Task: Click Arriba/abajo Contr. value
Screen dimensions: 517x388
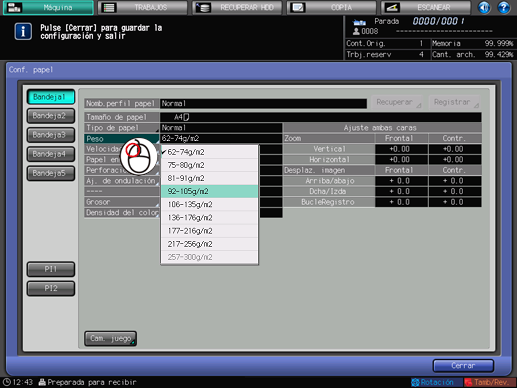Action: click(455, 181)
